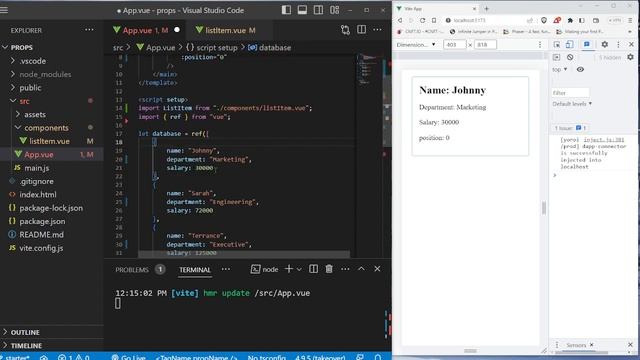Switch to the listItem.vue editor tab

225,30
